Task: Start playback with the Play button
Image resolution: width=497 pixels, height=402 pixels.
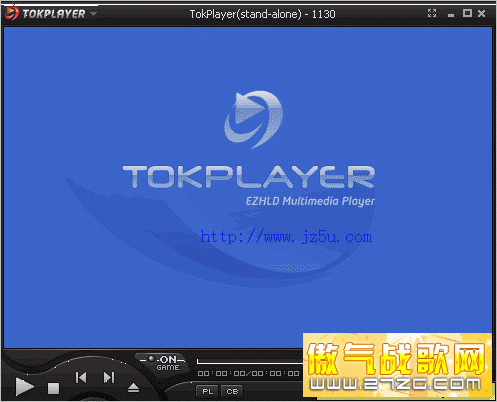Action: [x=25, y=387]
